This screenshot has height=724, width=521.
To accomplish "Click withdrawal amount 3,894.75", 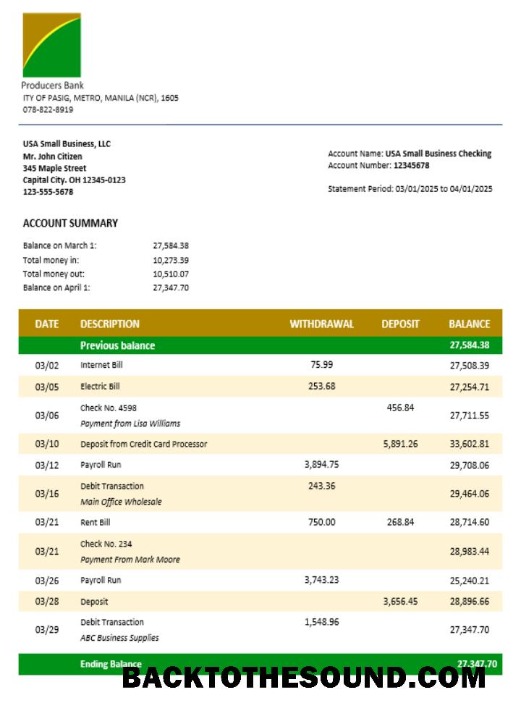I will pyautogui.click(x=321, y=465).
